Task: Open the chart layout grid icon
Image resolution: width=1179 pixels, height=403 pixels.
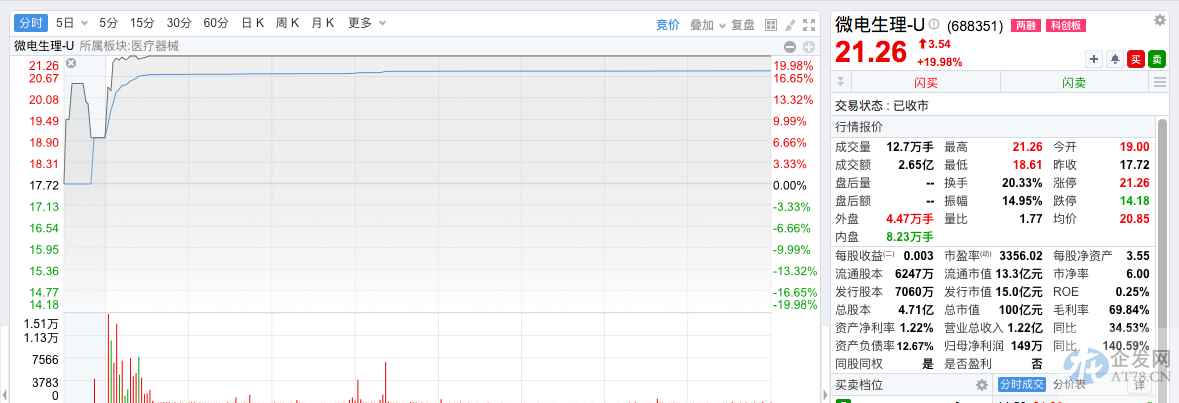Action: [770, 23]
